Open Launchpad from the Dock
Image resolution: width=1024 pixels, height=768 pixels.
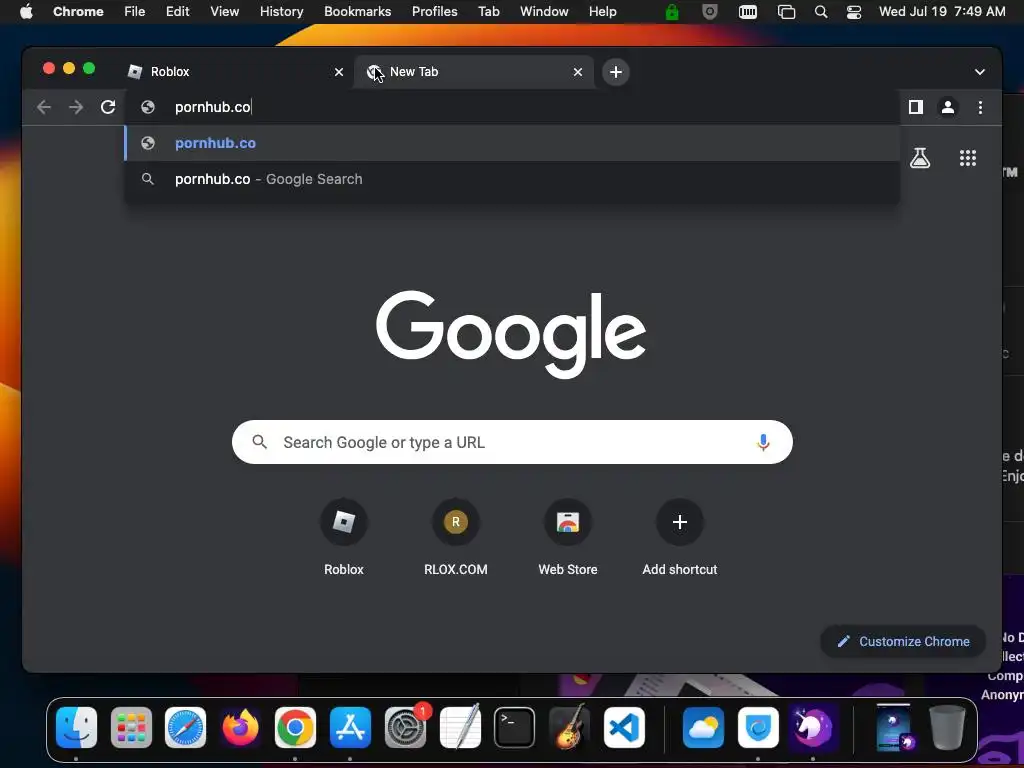pyautogui.click(x=131, y=728)
